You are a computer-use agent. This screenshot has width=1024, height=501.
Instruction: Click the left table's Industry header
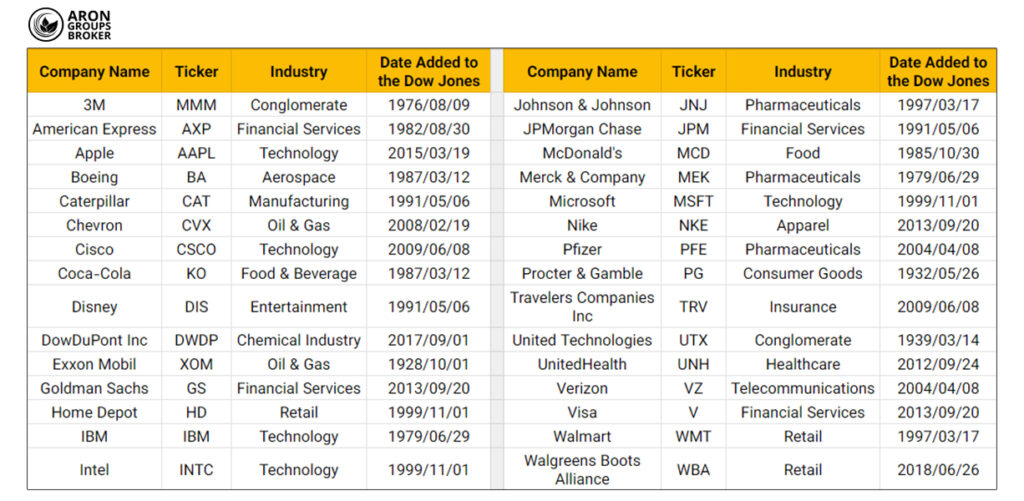pos(298,72)
